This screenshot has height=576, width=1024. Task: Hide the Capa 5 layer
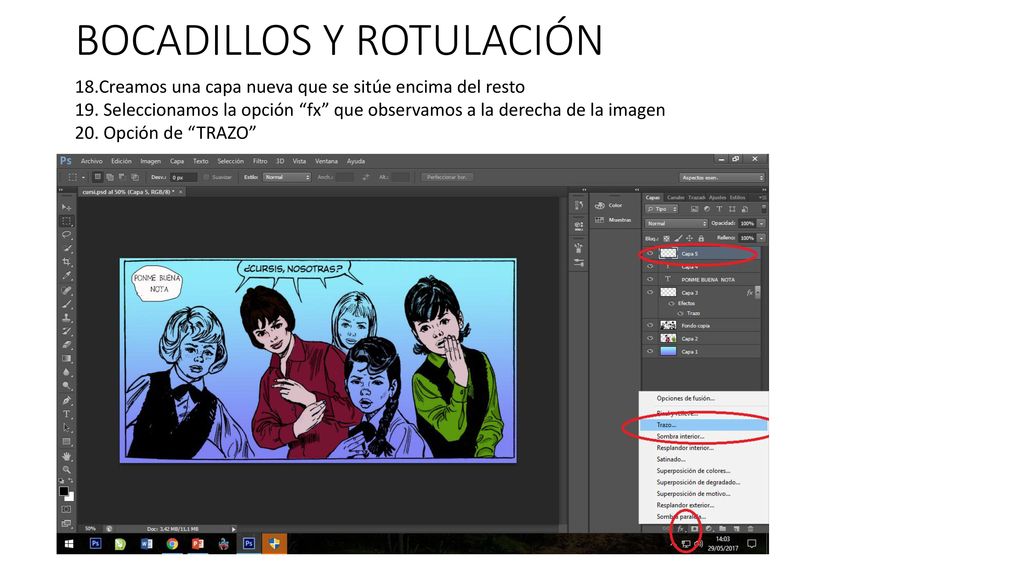[650, 253]
